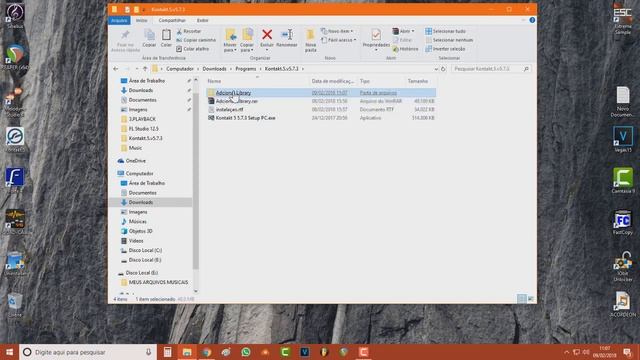Open WhatsApp from the taskbar
This screenshot has height=360, width=640.
point(246,352)
